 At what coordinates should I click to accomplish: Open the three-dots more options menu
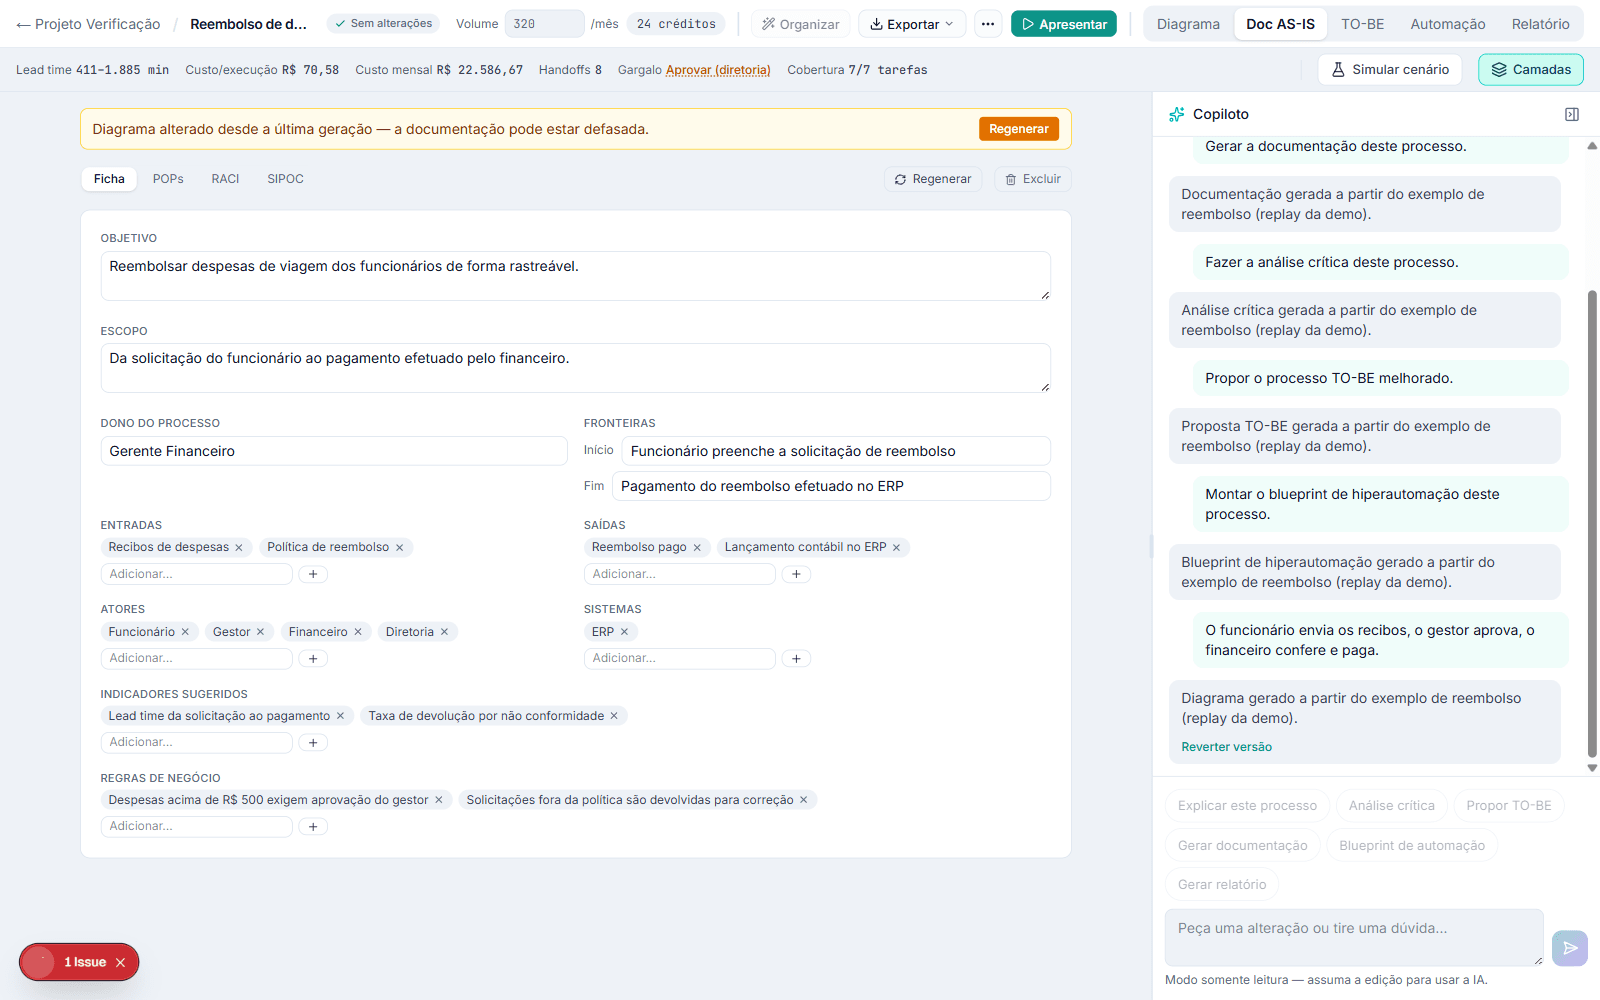[988, 24]
